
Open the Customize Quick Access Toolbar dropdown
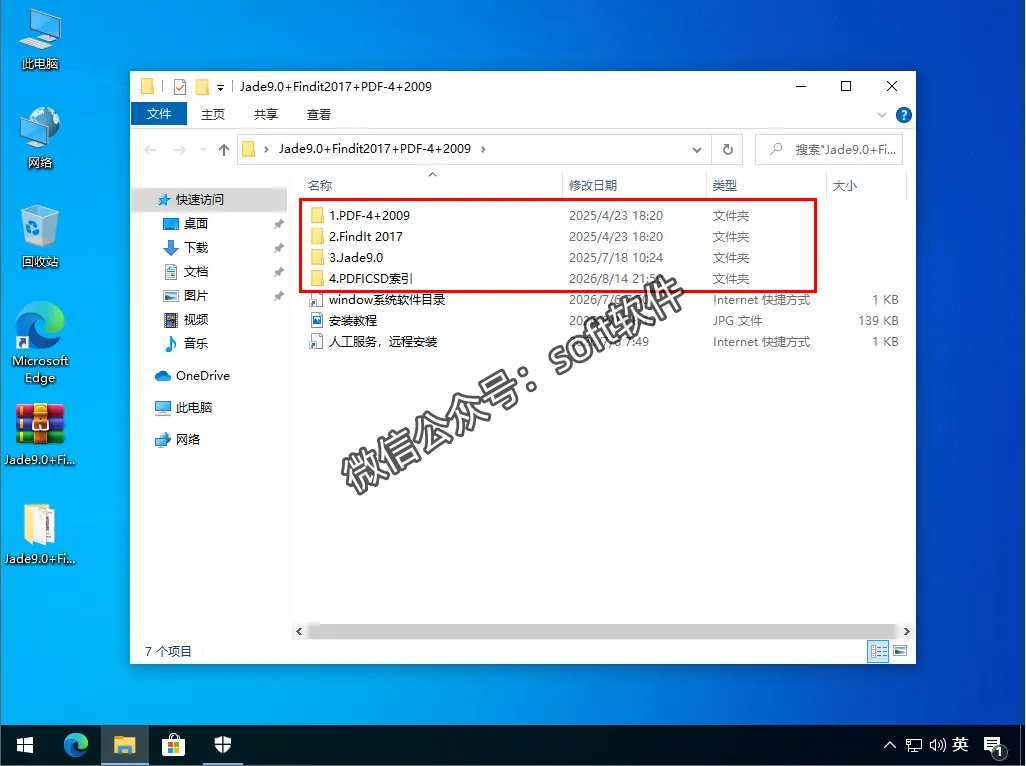pos(221,87)
